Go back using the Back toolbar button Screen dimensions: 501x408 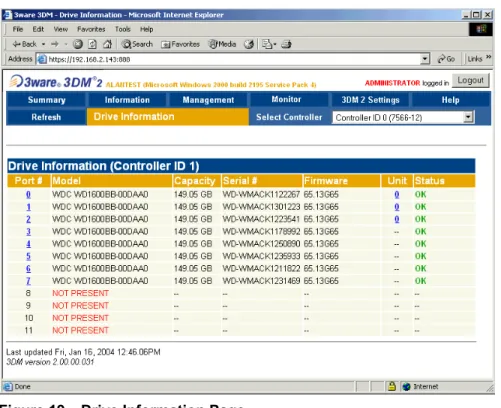tap(24, 44)
